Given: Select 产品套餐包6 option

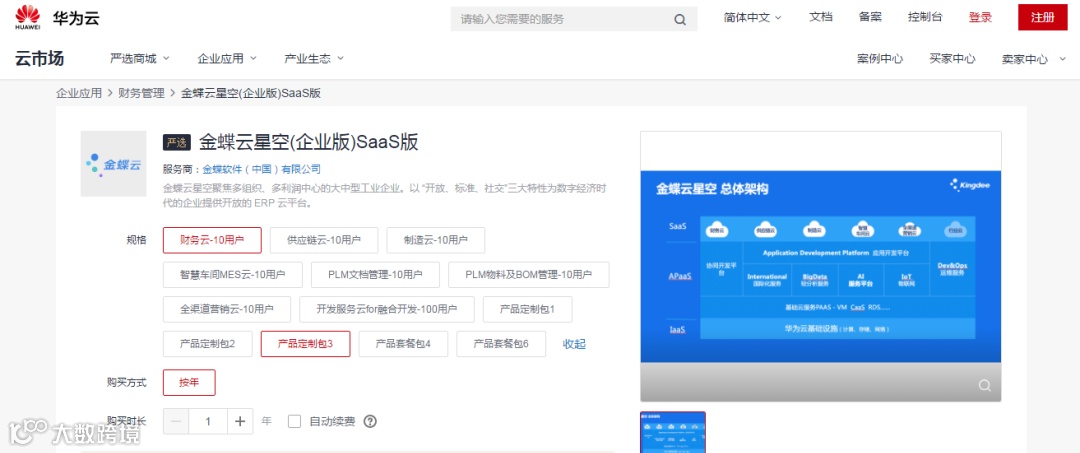Looking at the screenshot, I should pyautogui.click(x=501, y=344).
